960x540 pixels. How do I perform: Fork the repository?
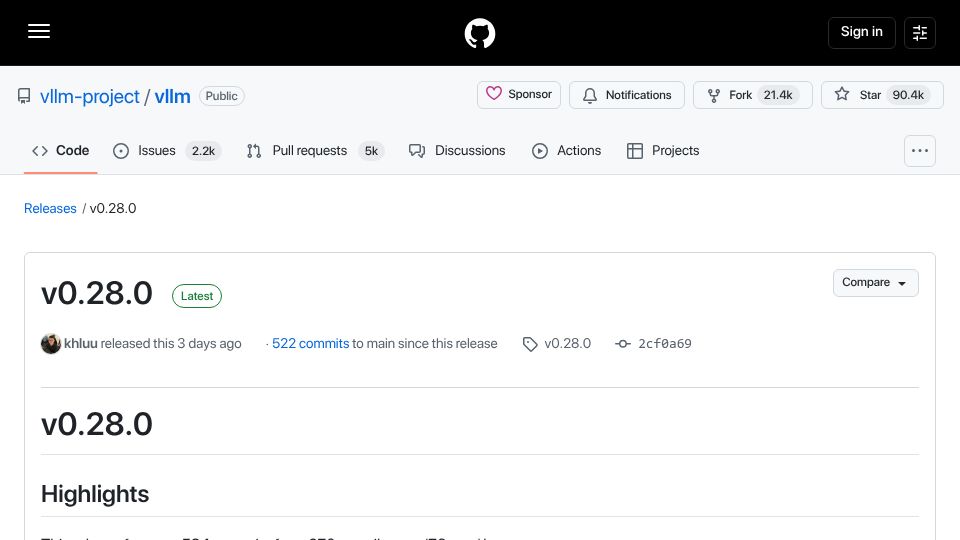[752, 95]
